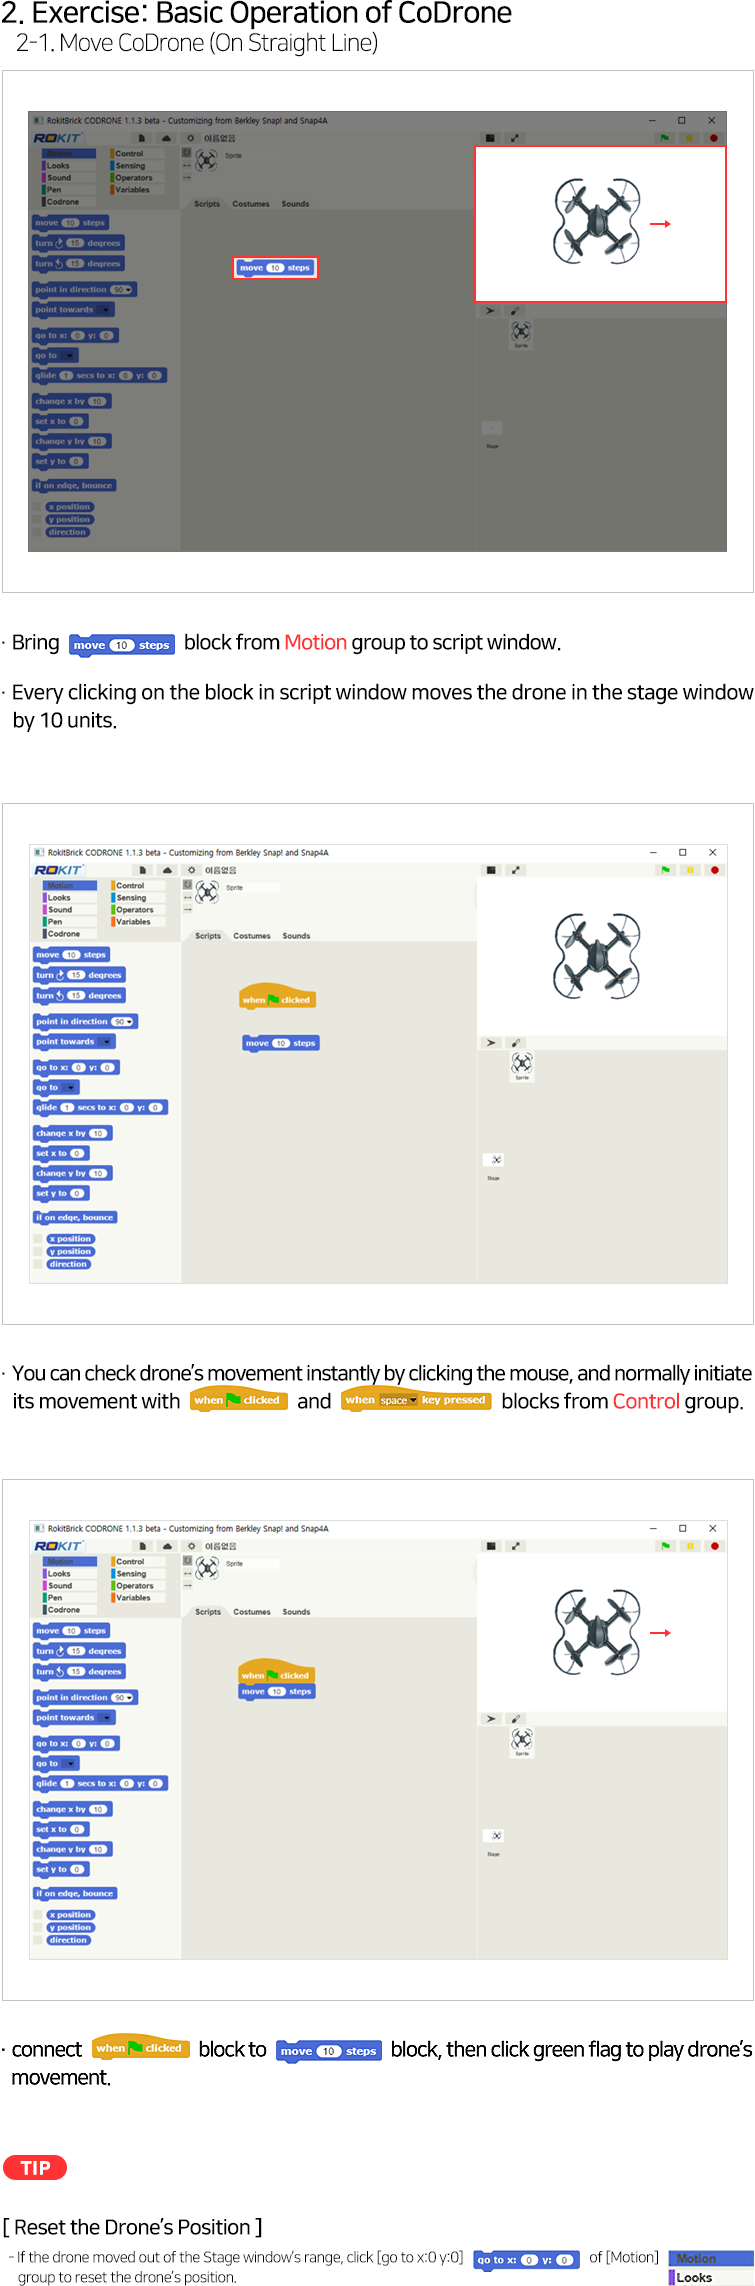Image resolution: width=755 pixels, height=2286 pixels.
Task: Tick direction checkbox in second screenshot
Action: [x=38, y=1265]
